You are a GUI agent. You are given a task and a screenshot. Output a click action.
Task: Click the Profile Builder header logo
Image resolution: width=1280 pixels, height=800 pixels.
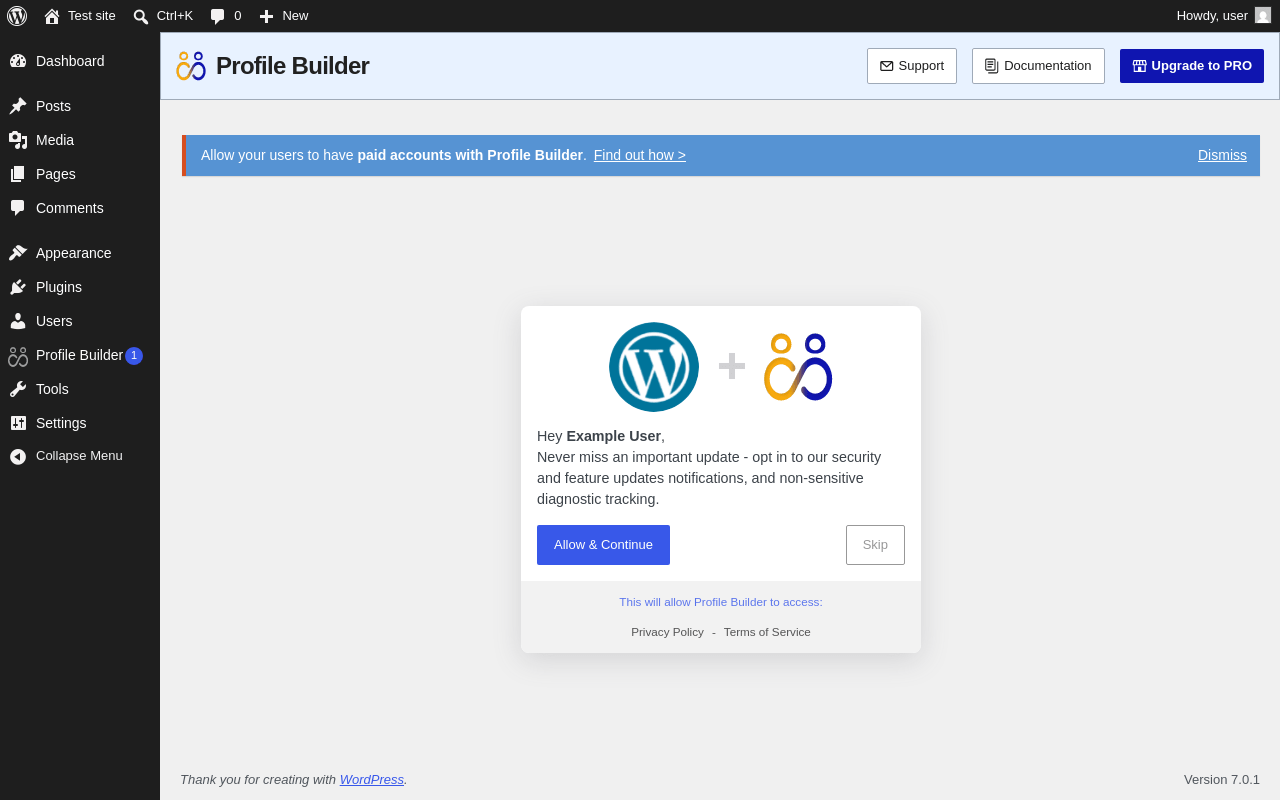pyautogui.click(x=191, y=66)
